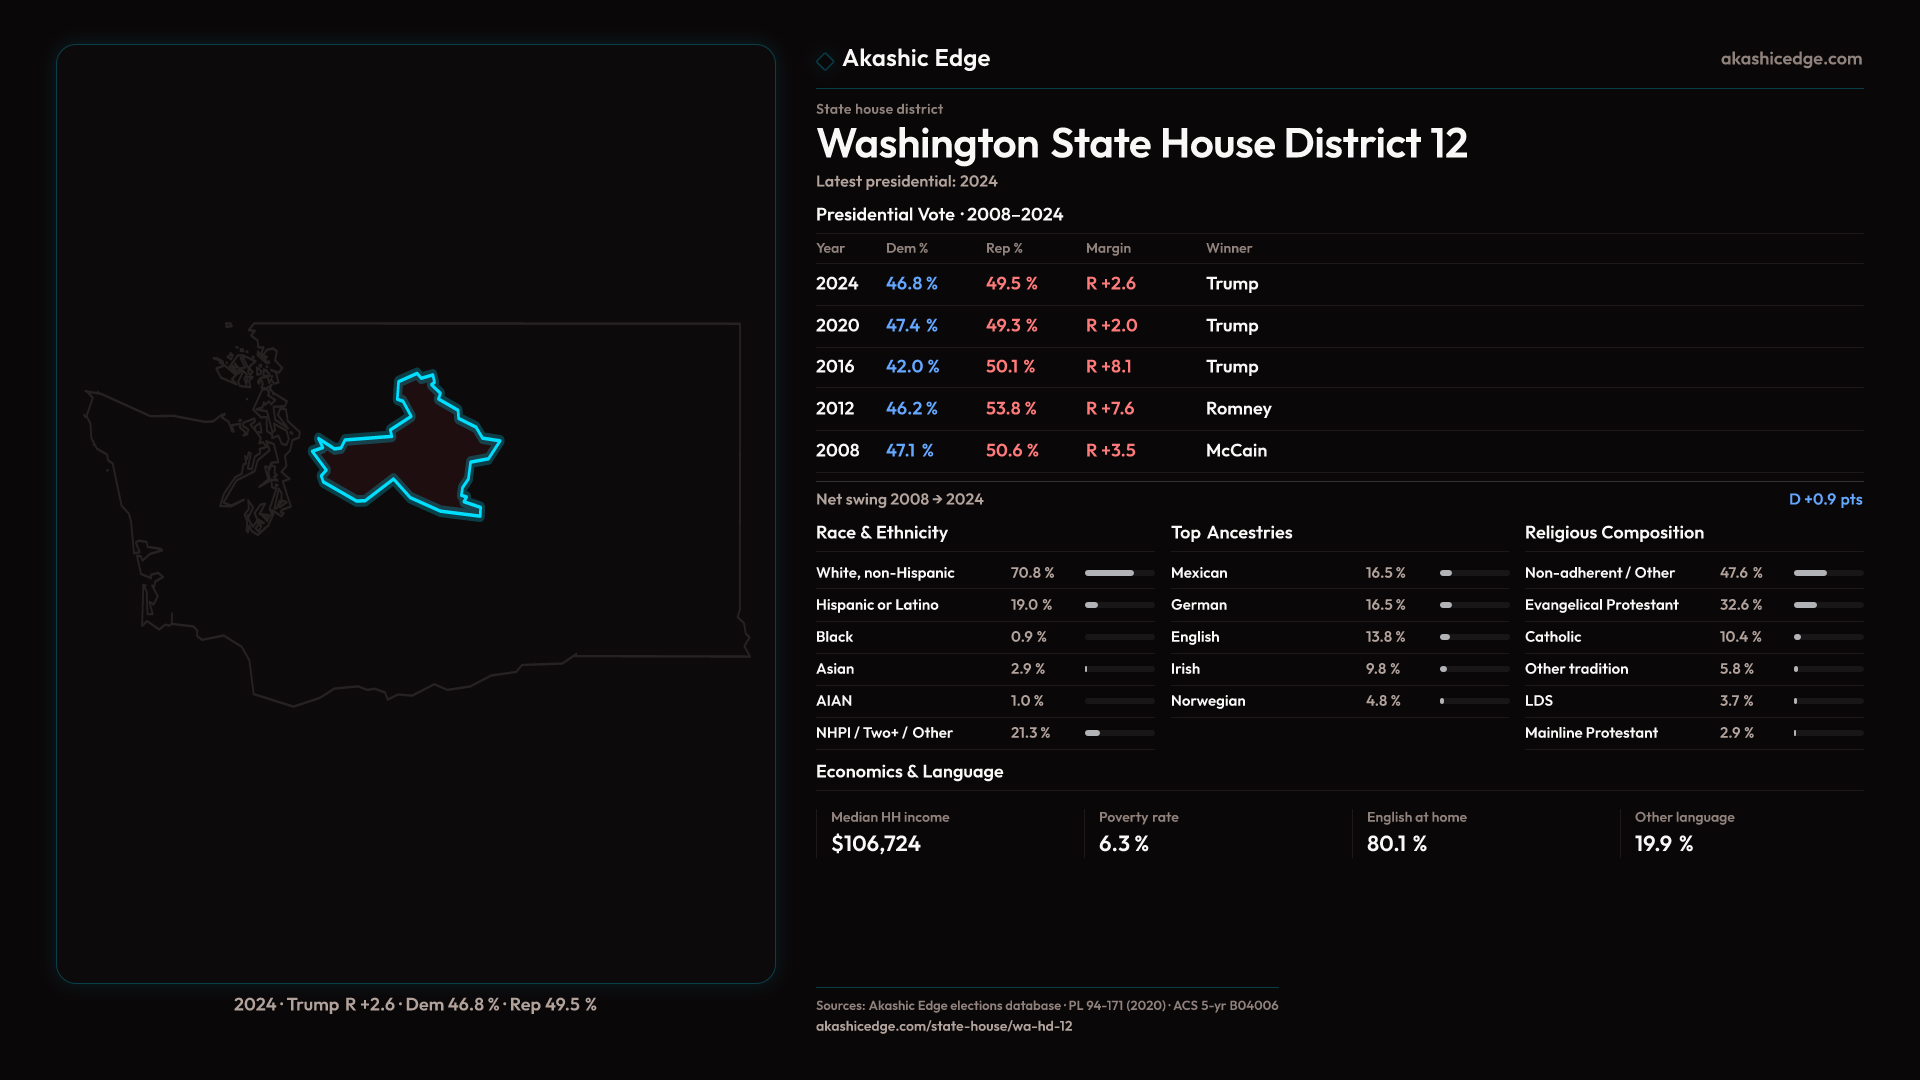Click the Evangelical Protestant percentage bar
Image resolution: width=1920 pixels, height=1080 pixels.
(x=1827, y=605)
